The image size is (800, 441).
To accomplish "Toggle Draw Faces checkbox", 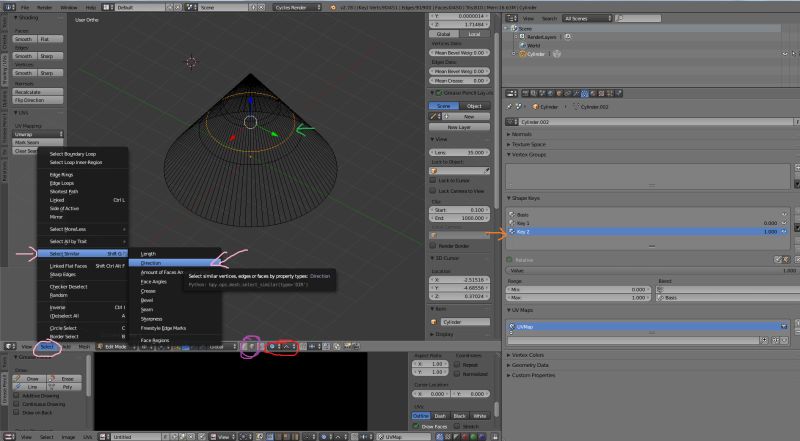I will 416,426.
